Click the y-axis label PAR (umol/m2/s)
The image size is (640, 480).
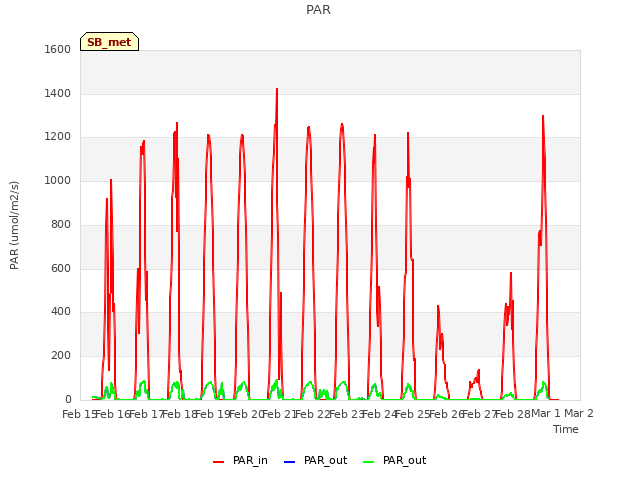(14, 225)
